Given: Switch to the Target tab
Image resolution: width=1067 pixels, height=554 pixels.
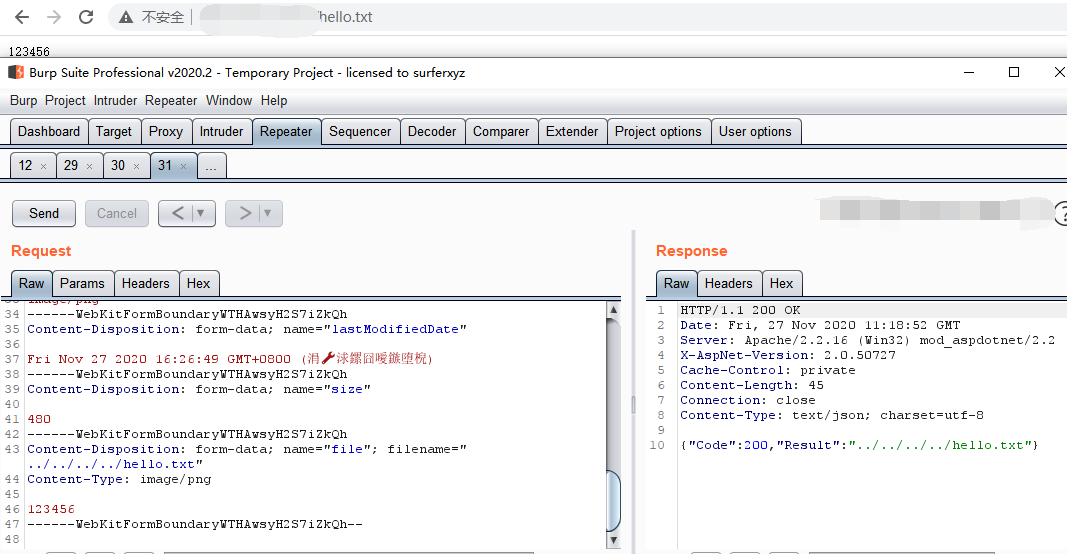Looking at the screenshot, I should pos(114,131).
